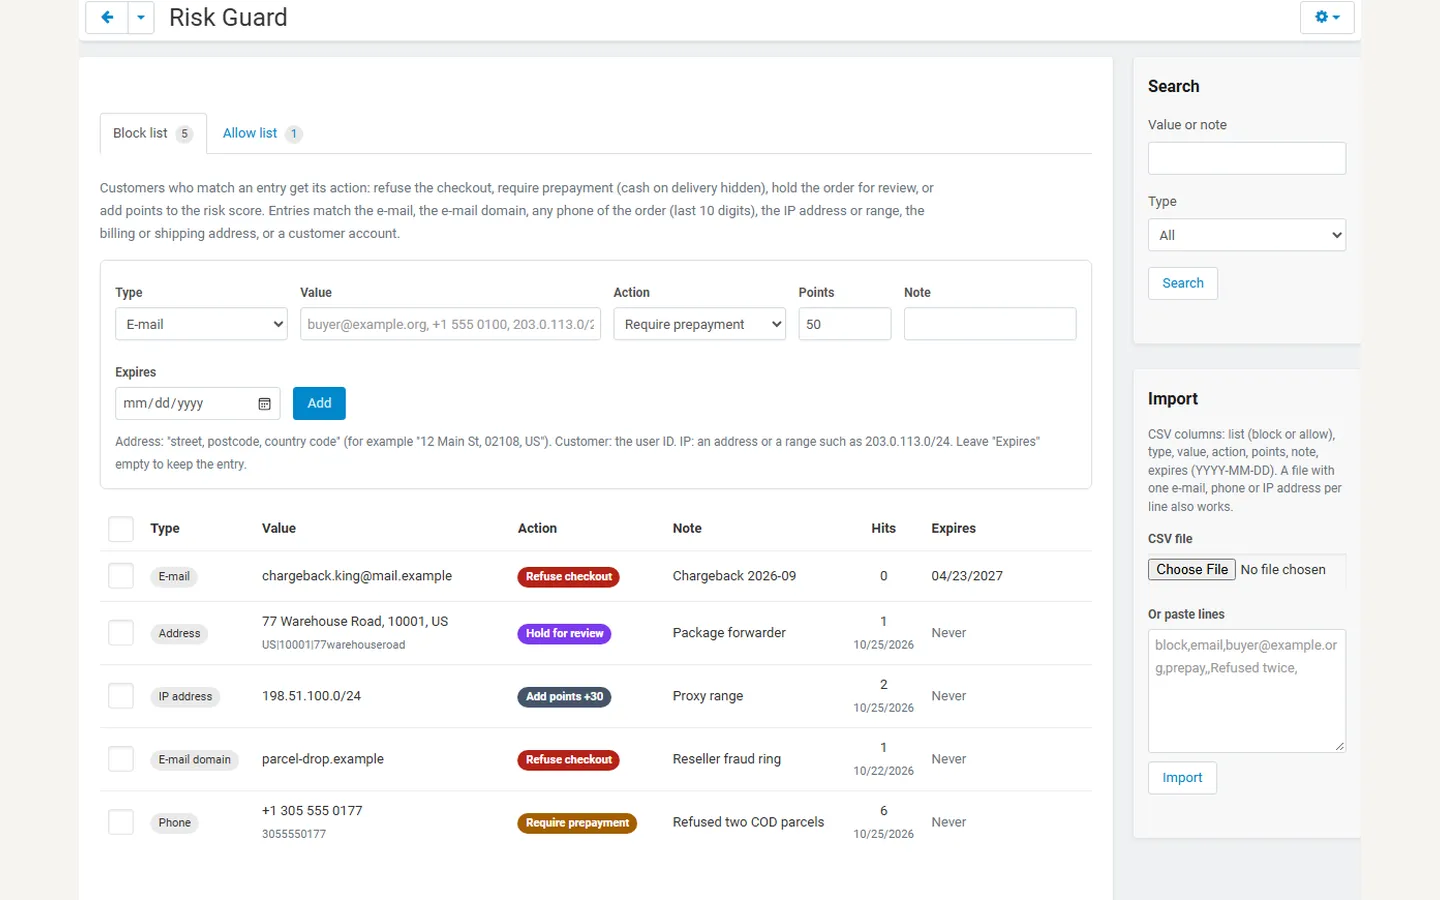Click the E-mail domain type tag

click(x=194, y=760)
